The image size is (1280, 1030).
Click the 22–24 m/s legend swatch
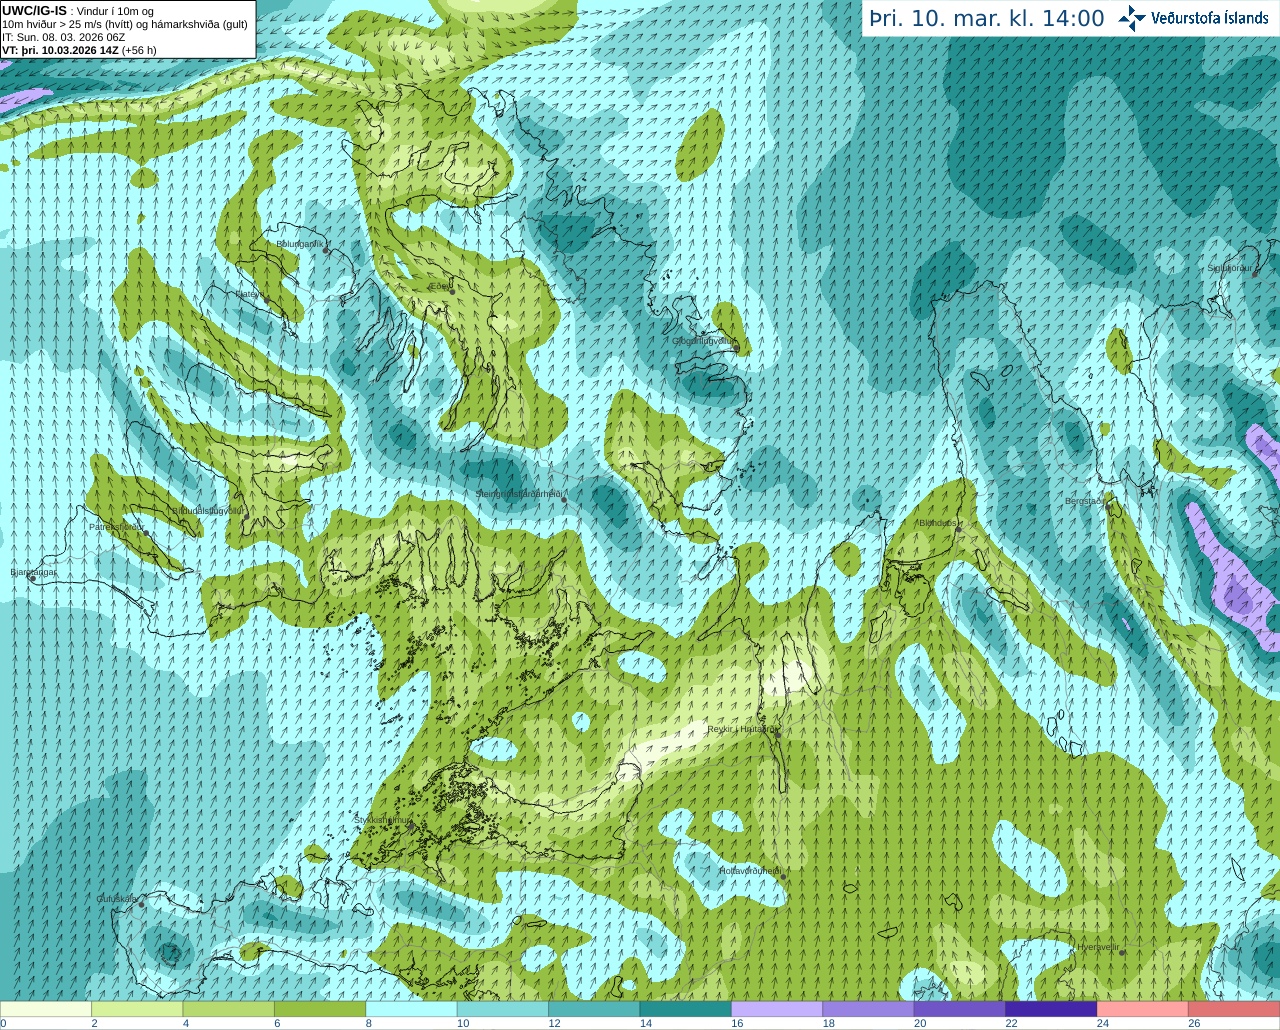[1051, 1009]
